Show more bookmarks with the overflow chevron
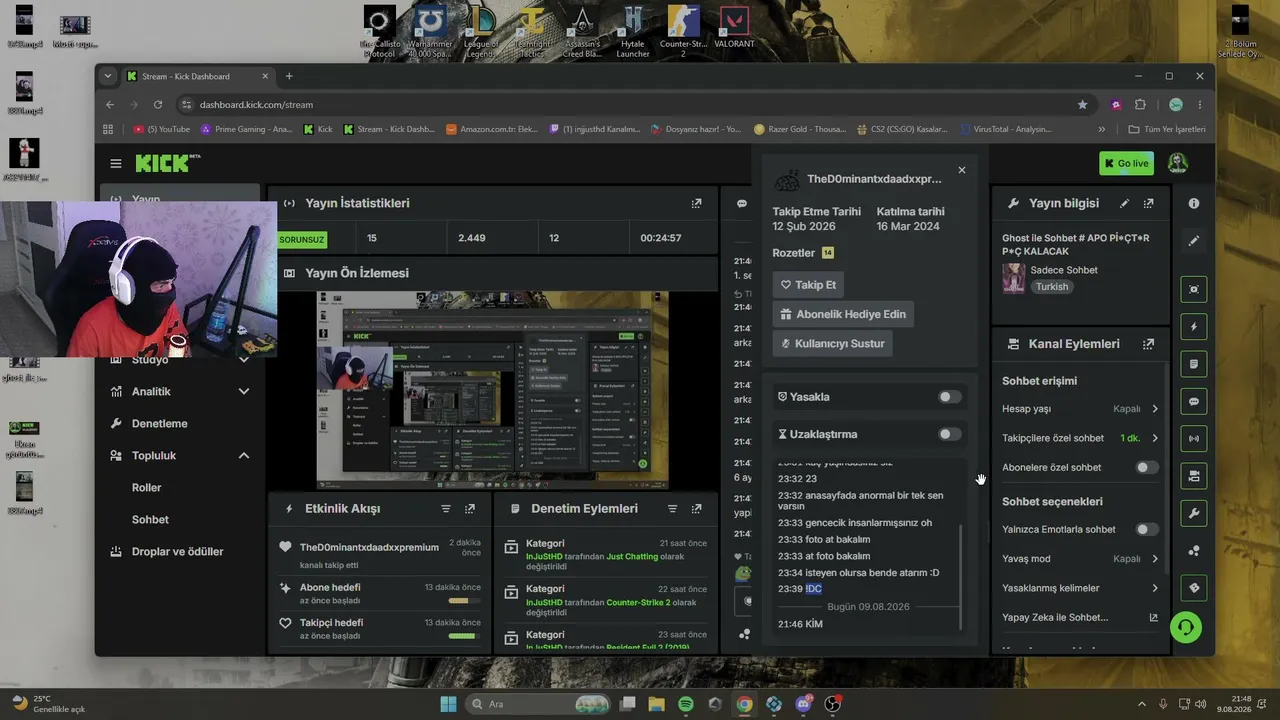 pos(1102,129)
